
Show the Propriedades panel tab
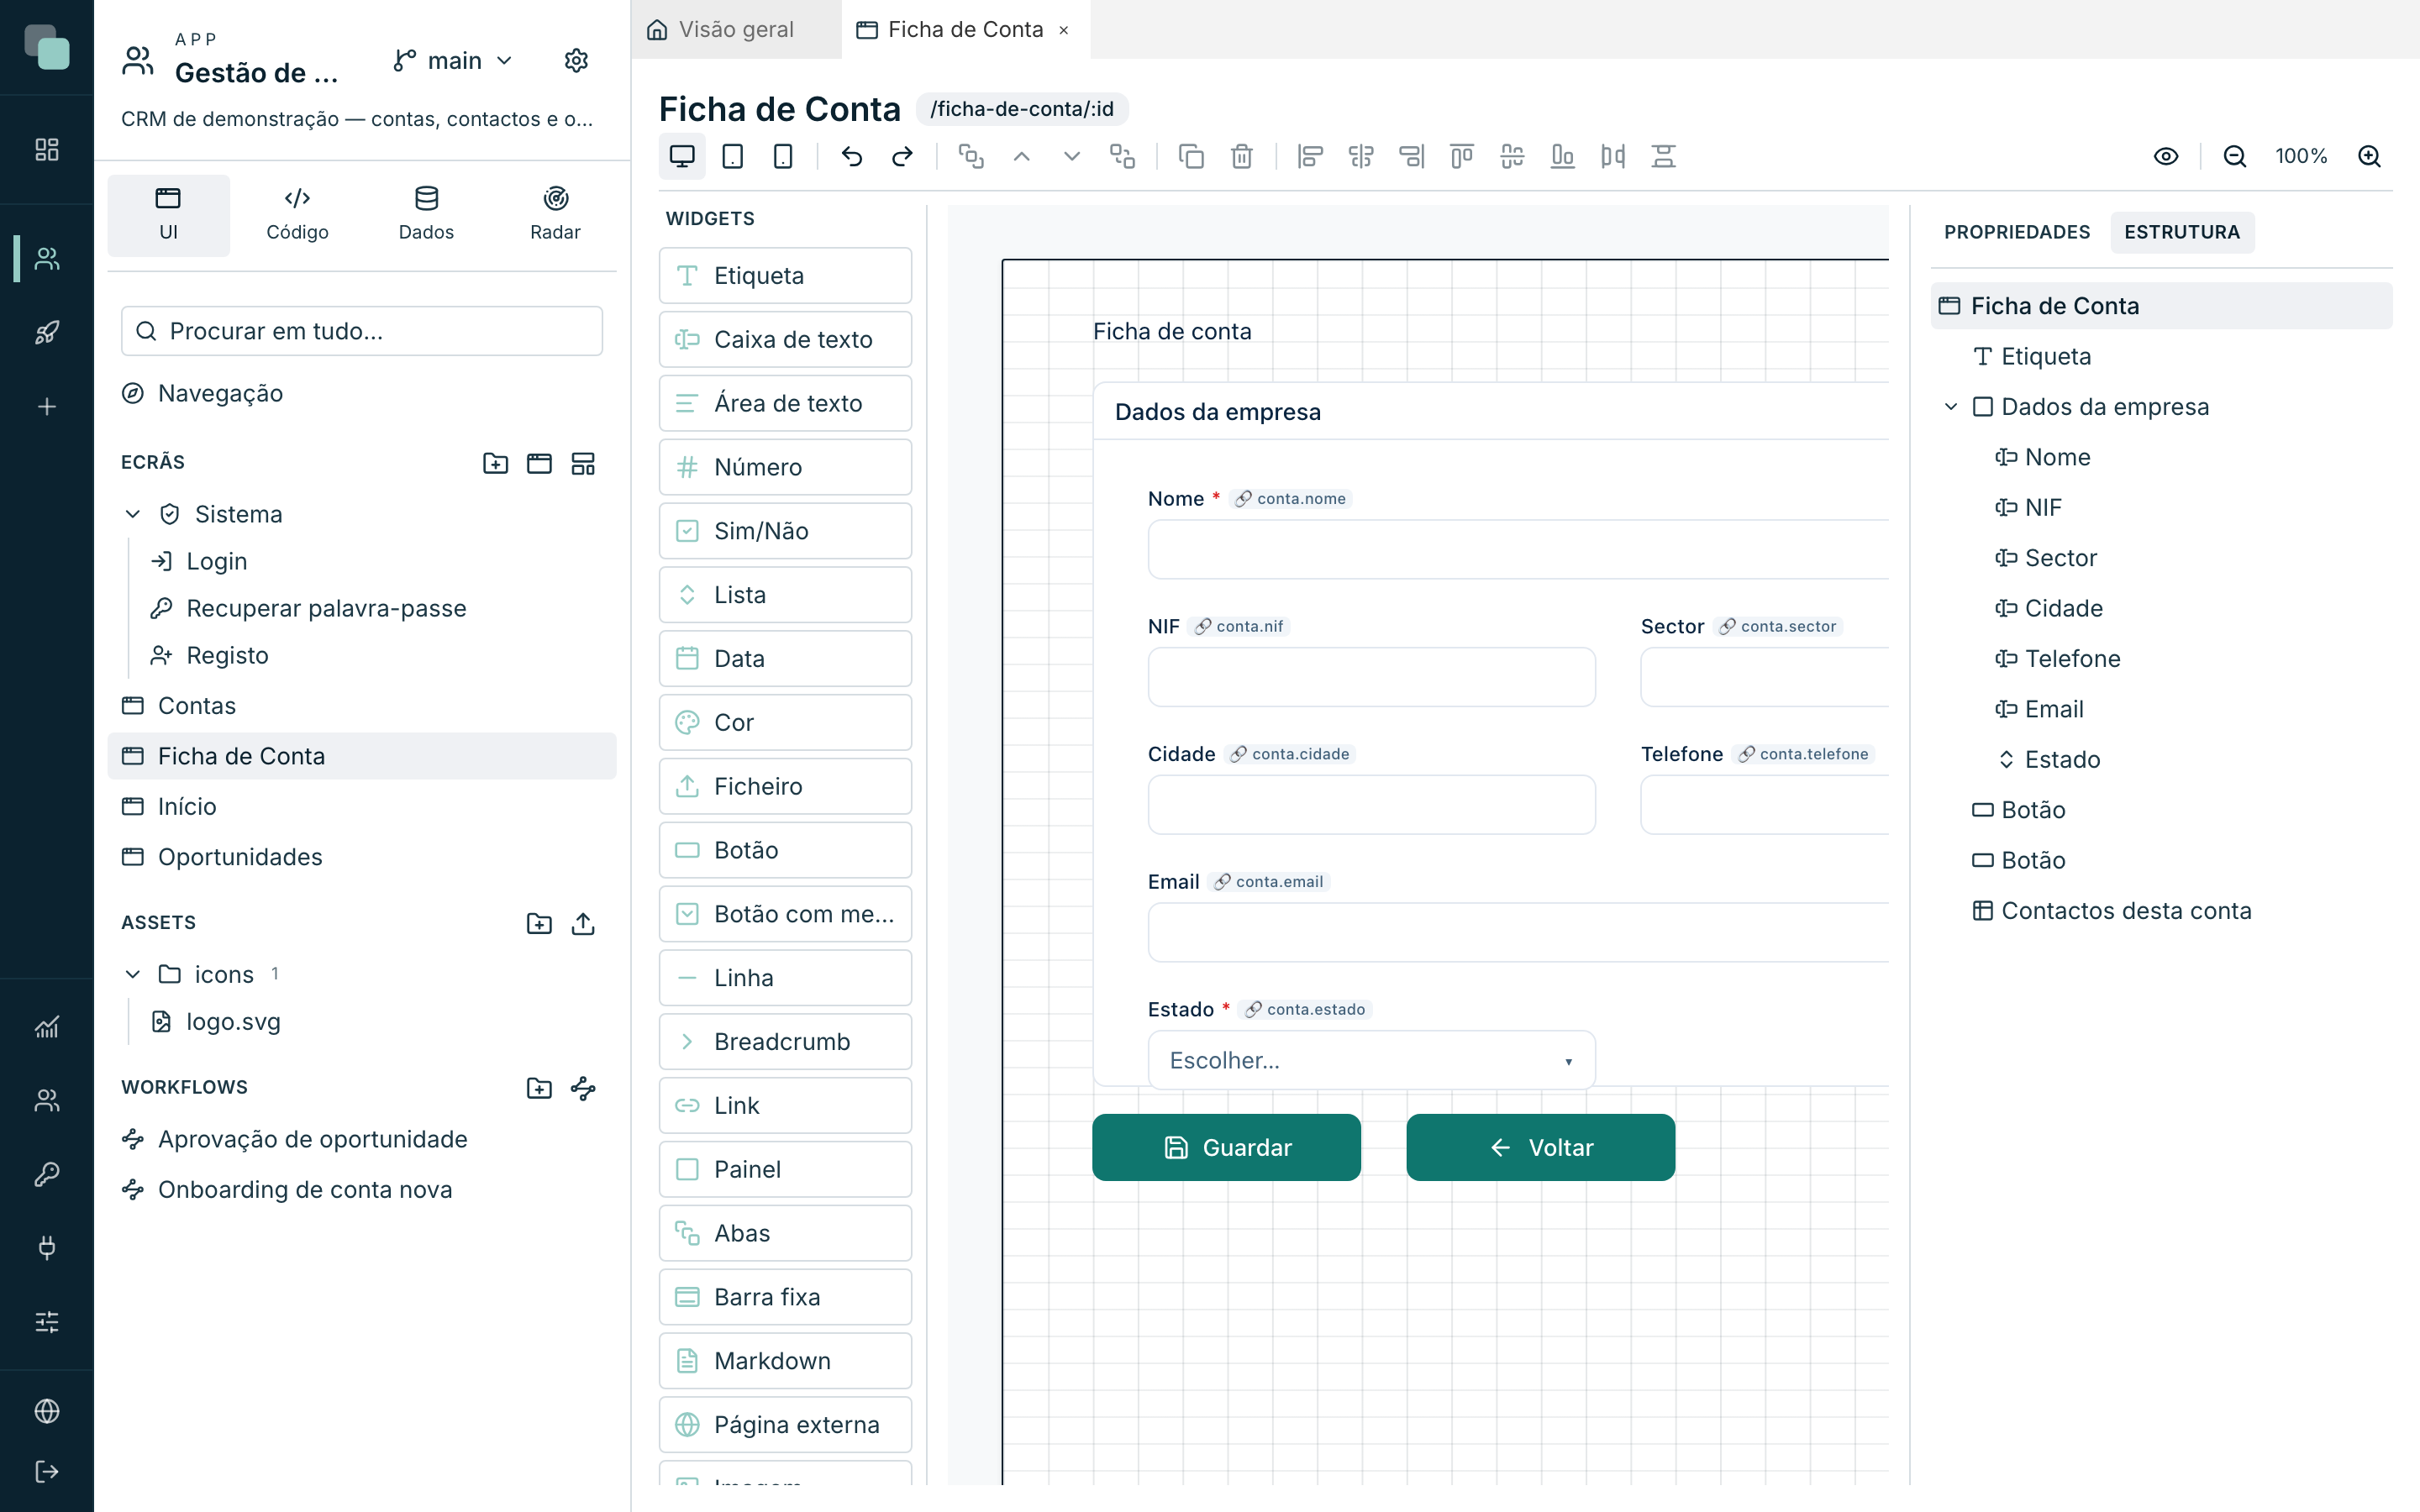point(2017,232)
